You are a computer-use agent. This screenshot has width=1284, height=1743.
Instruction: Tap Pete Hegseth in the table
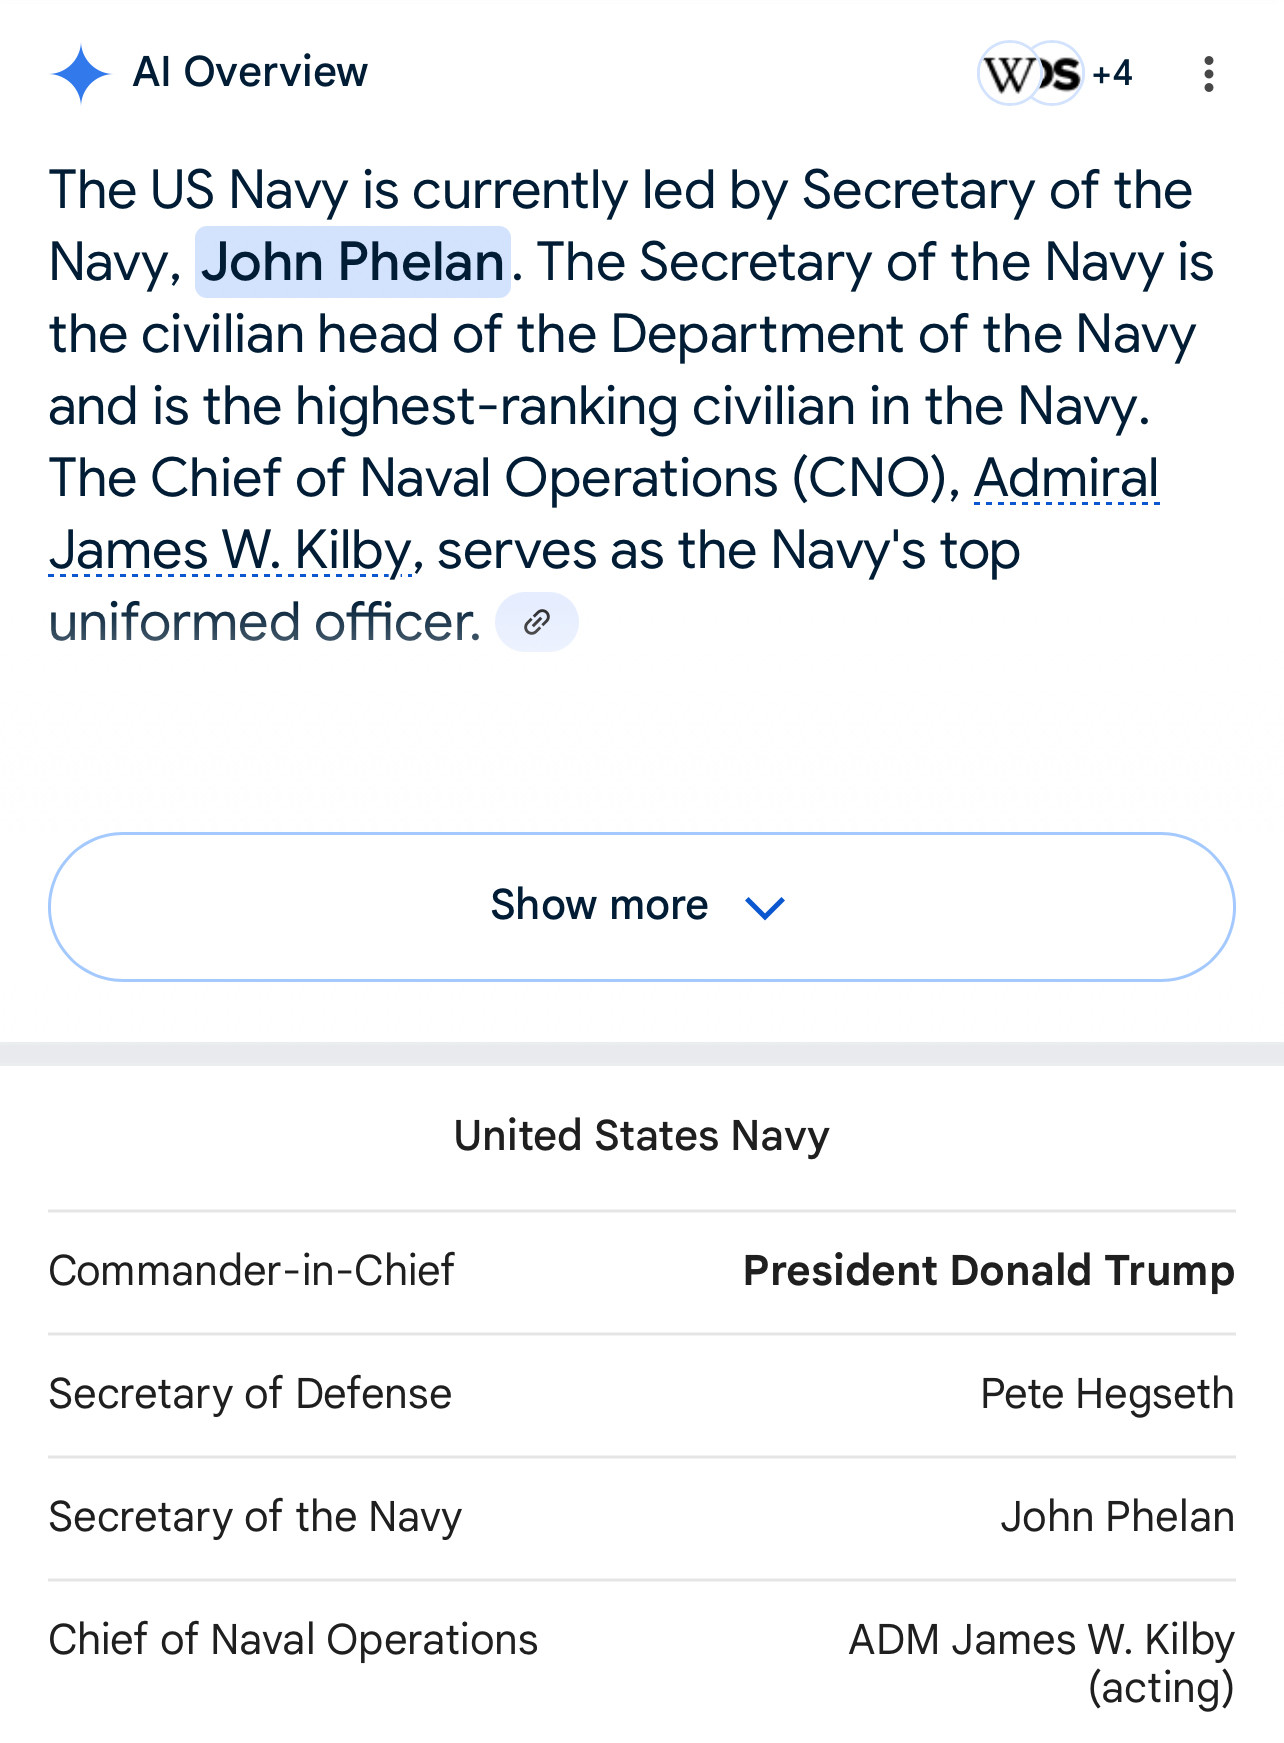coord(1107,1394)
